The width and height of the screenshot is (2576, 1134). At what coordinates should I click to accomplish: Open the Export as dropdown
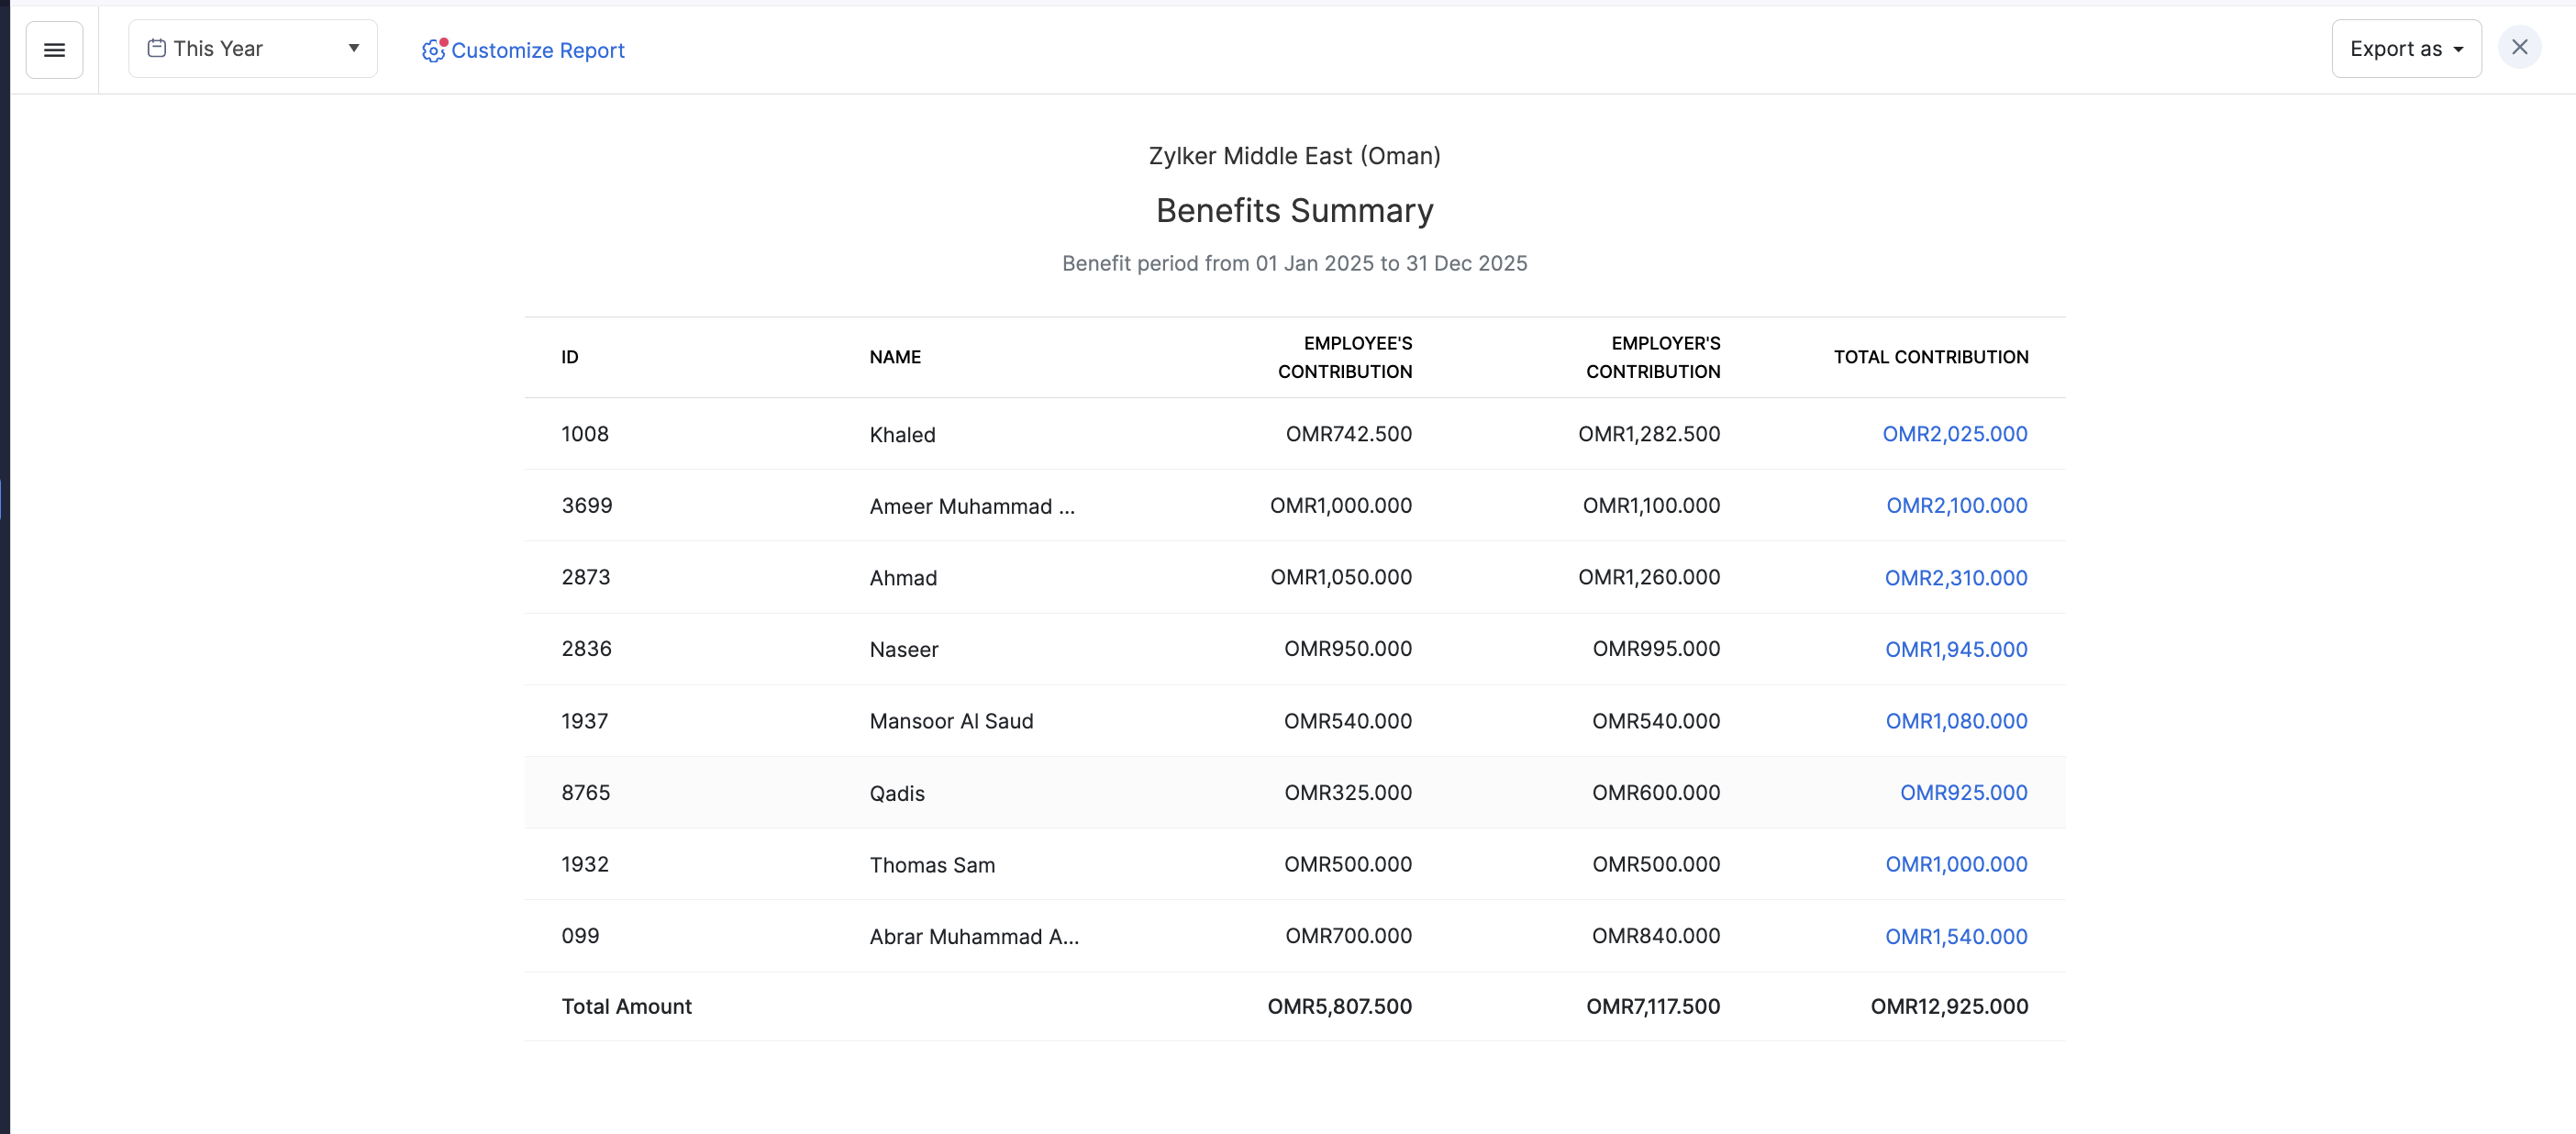(x=2405, y=49)
